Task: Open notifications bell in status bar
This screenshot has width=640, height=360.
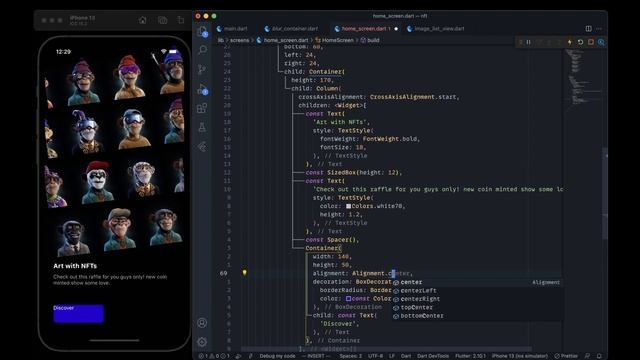Action: tap(599, 356)
